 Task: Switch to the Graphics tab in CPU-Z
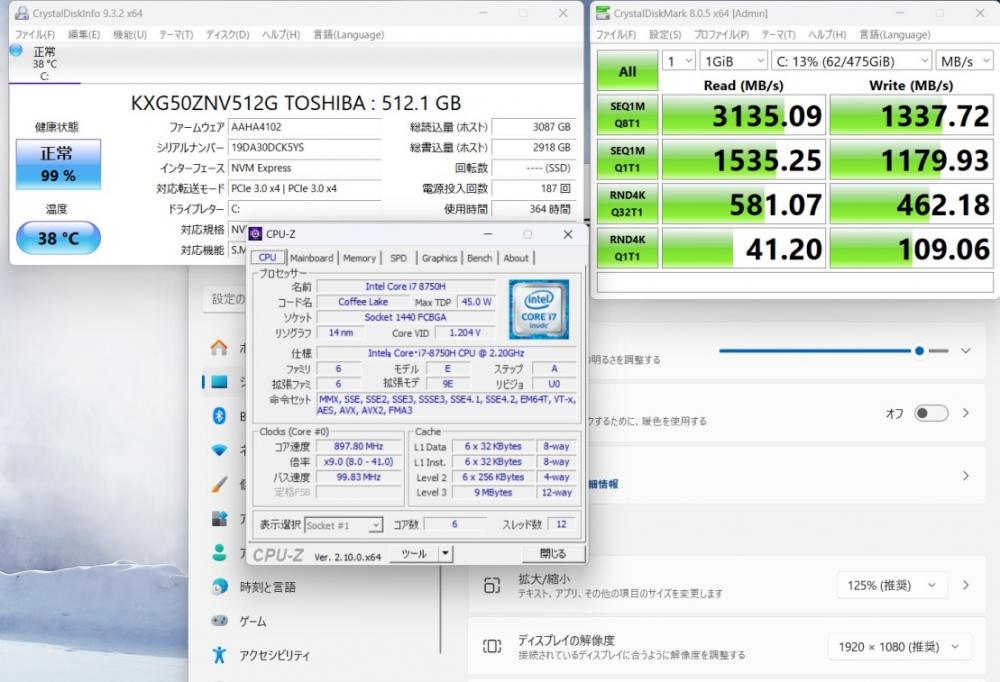tap(439, 258)
